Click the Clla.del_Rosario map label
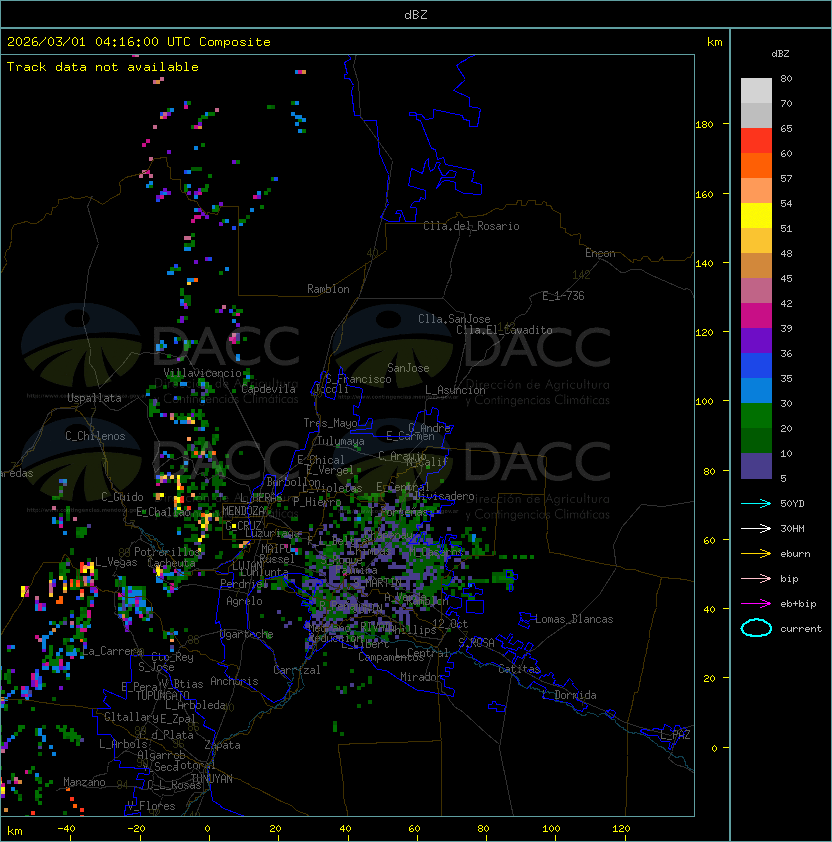 pyautogui.click(x=471, y=226)
